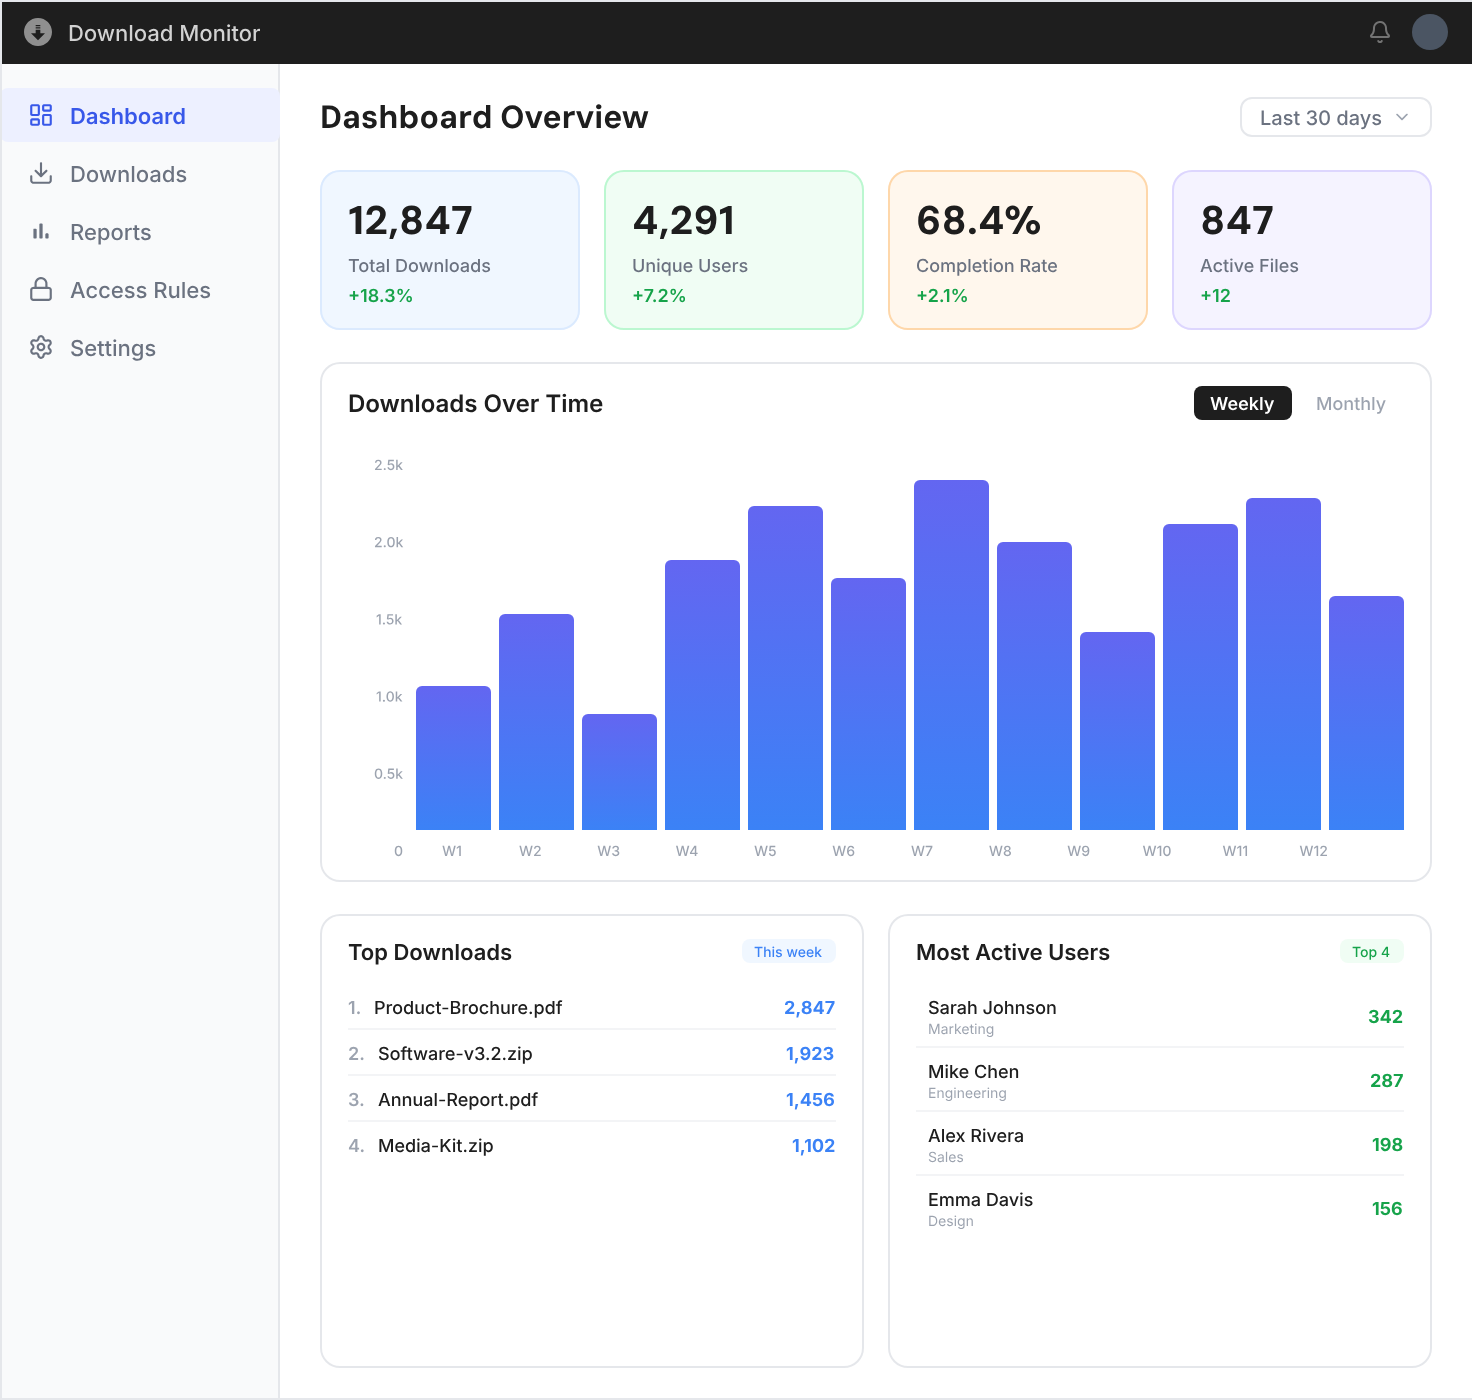This screenshot has height=1400, width=1472.
Task: Keep Weekly view selected on chart
Action: (1242, 403)
